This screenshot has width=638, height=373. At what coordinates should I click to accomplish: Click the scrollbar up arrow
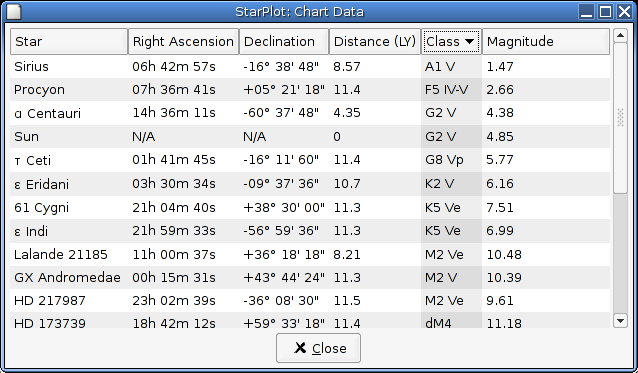coord(620,36)
